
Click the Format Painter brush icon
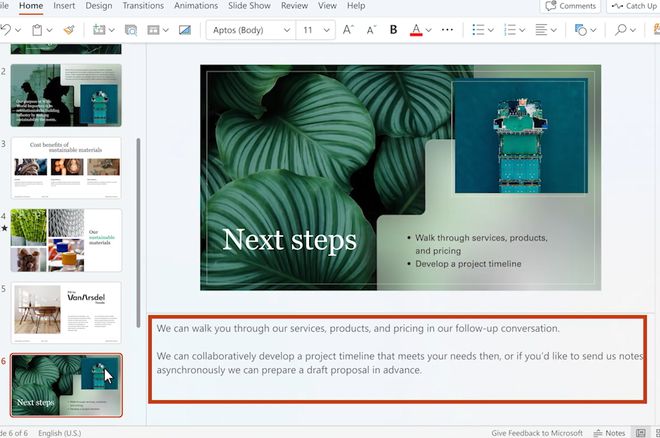(x=68, y=30)
